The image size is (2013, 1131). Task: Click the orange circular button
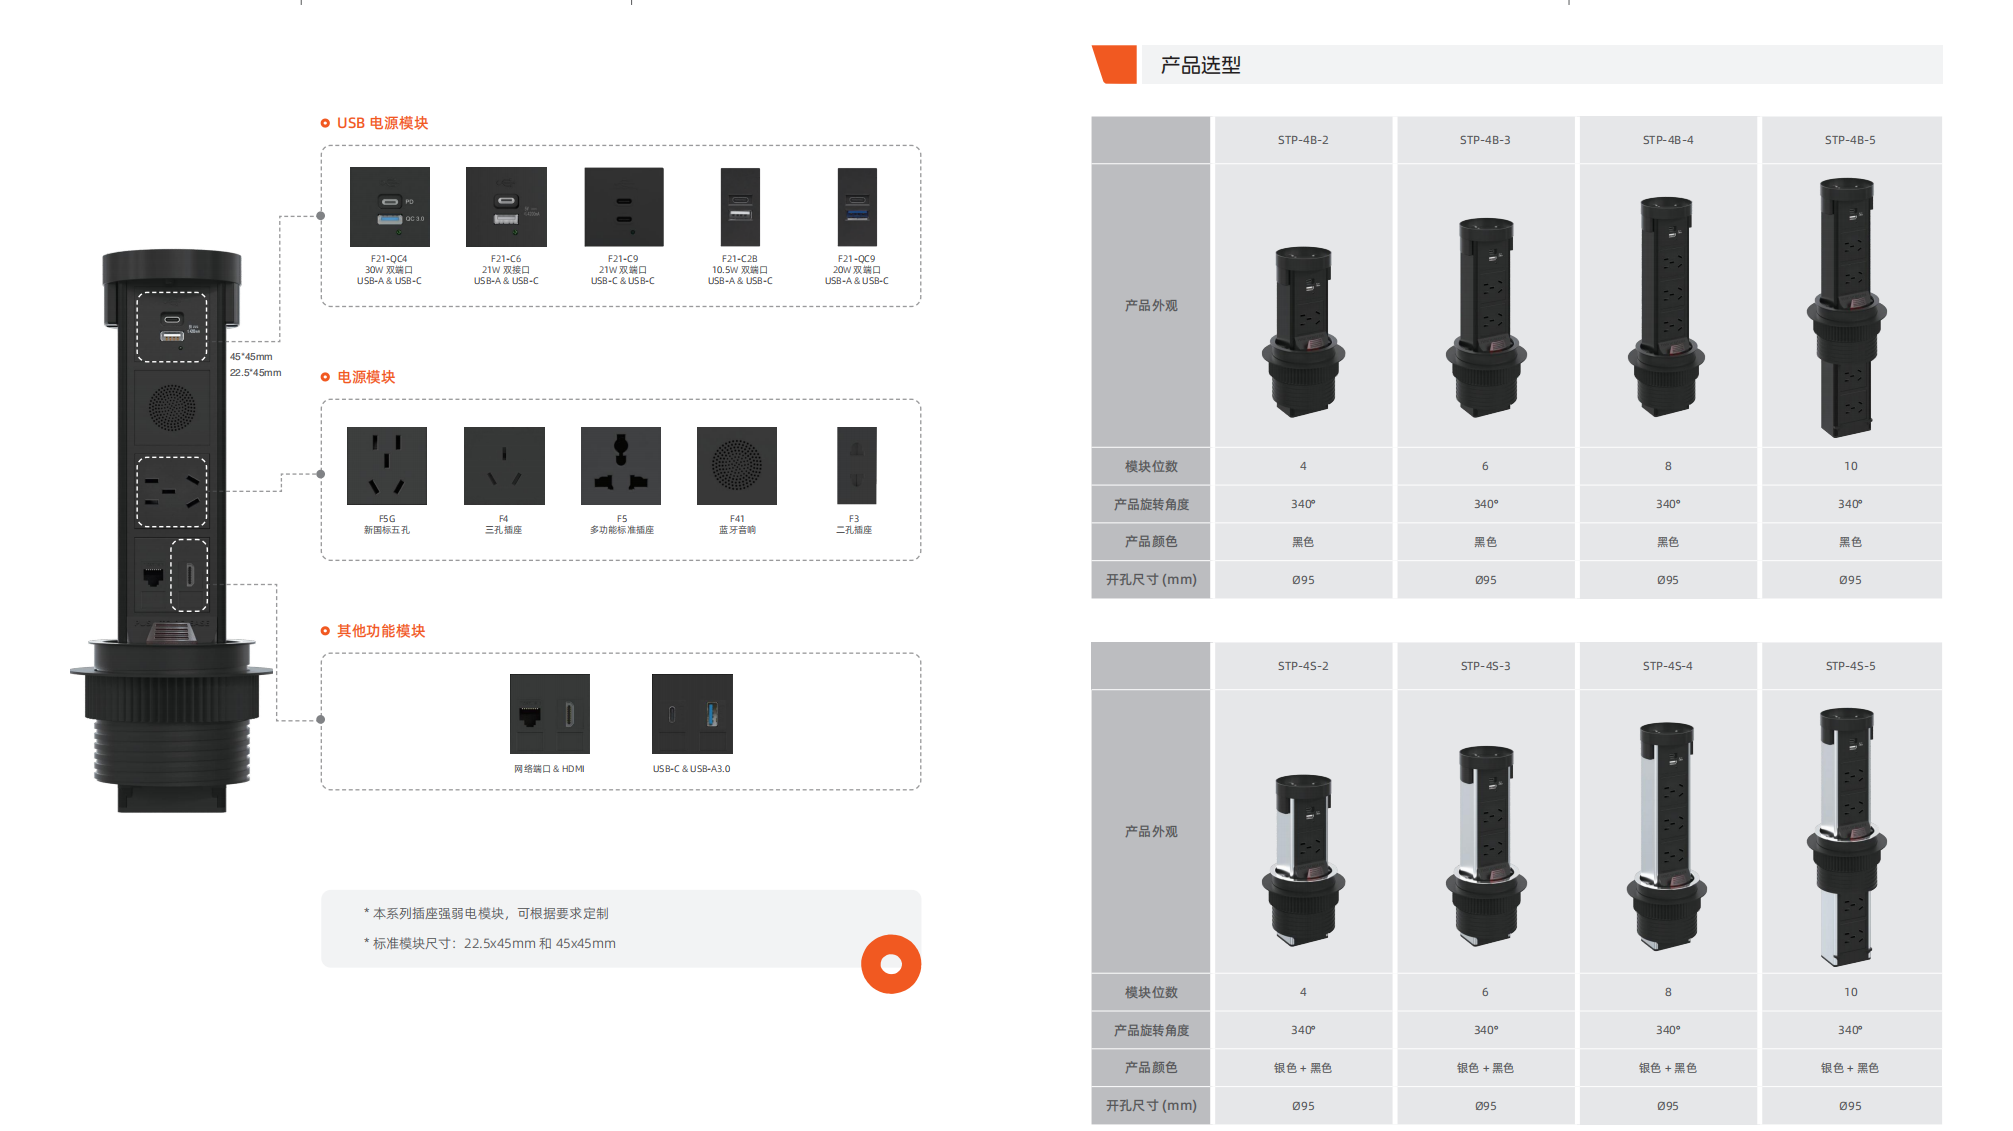(x=891, y=964)
